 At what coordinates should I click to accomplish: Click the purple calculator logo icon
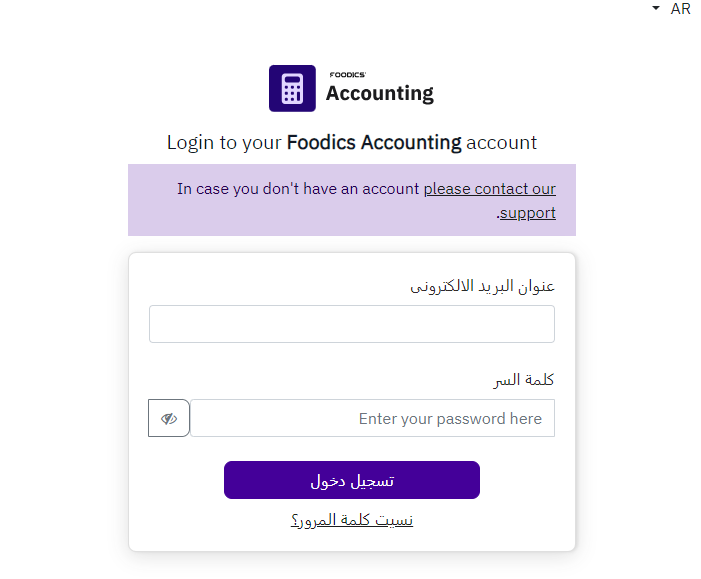tap(292, 88)
